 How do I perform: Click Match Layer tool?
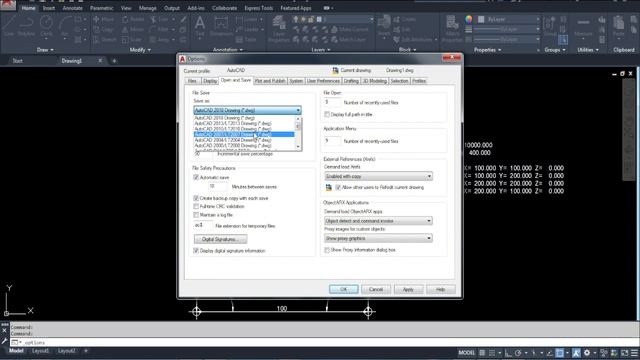(349, 40)
